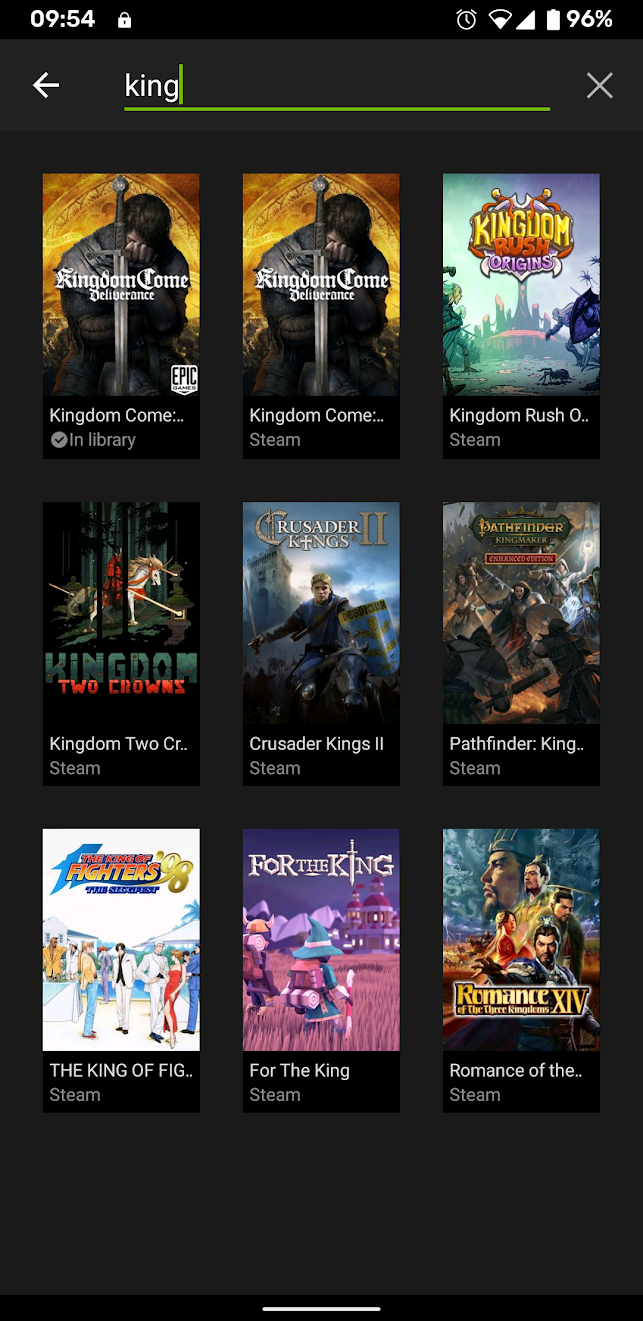Select Crusader Kings II cover art
This screenshot has width=643, height=1321.
[321, 613]
